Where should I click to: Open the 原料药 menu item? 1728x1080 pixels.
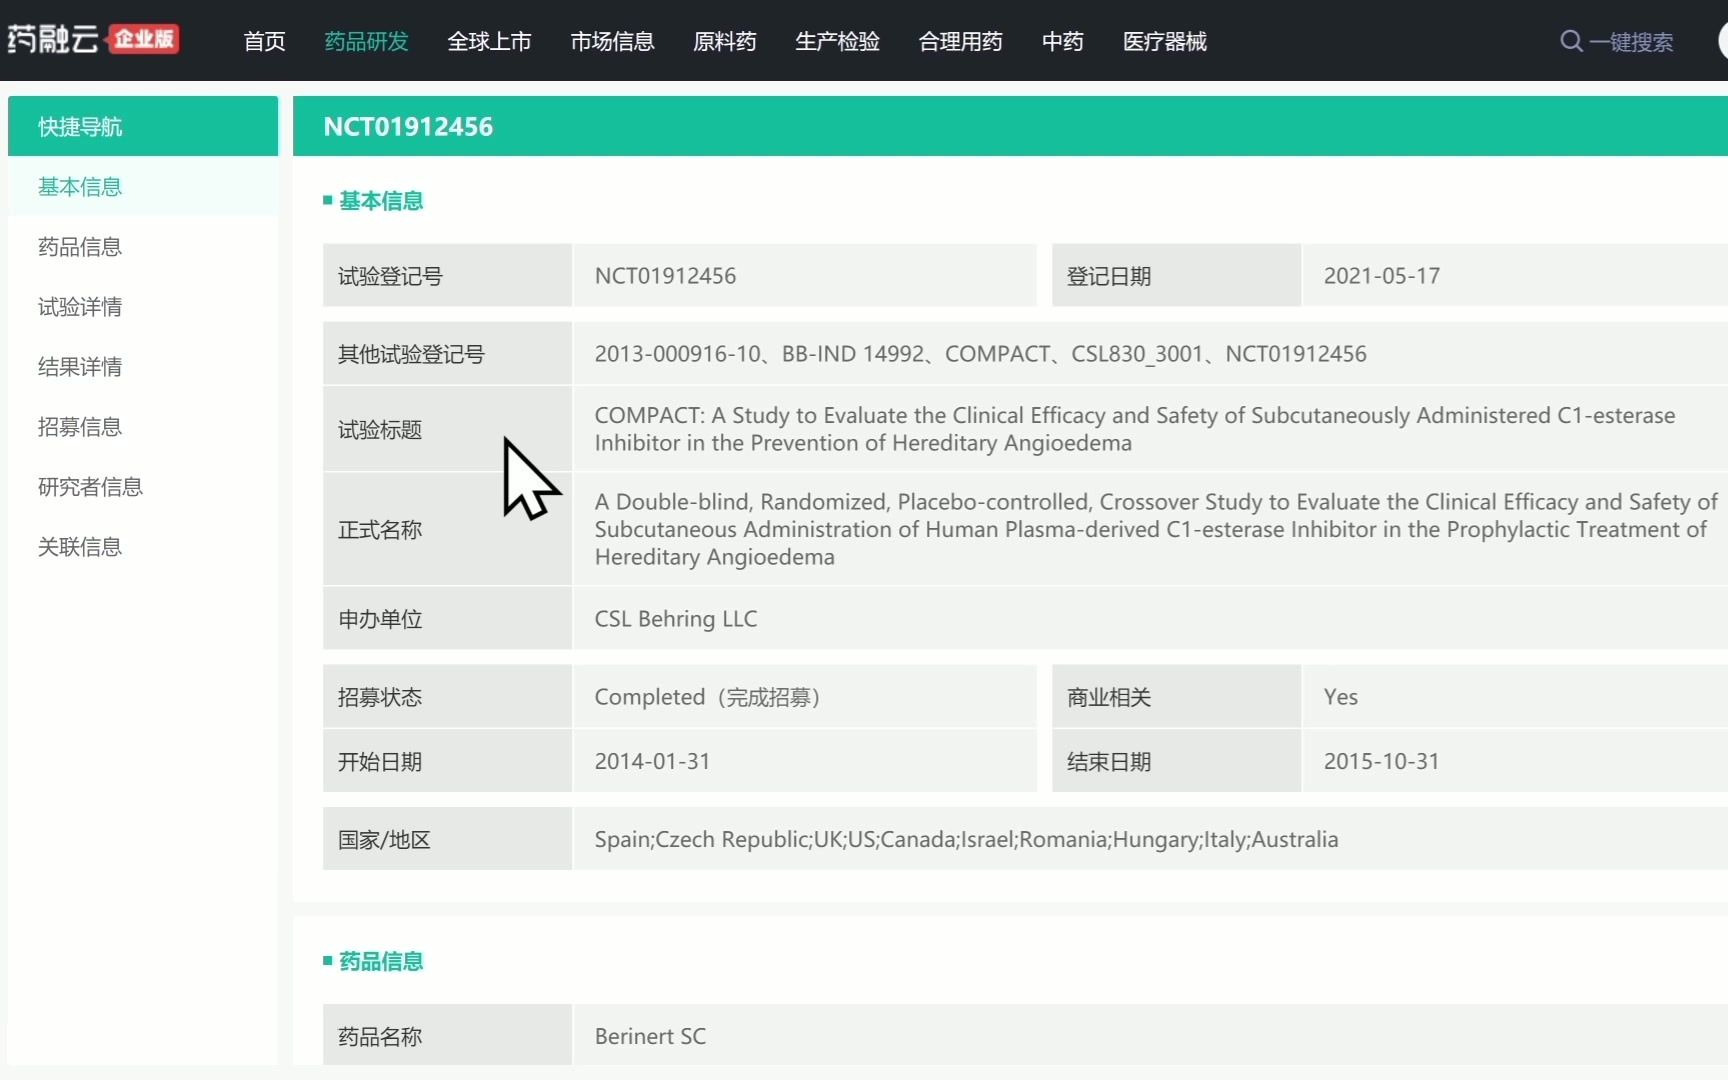coord(724,41)
